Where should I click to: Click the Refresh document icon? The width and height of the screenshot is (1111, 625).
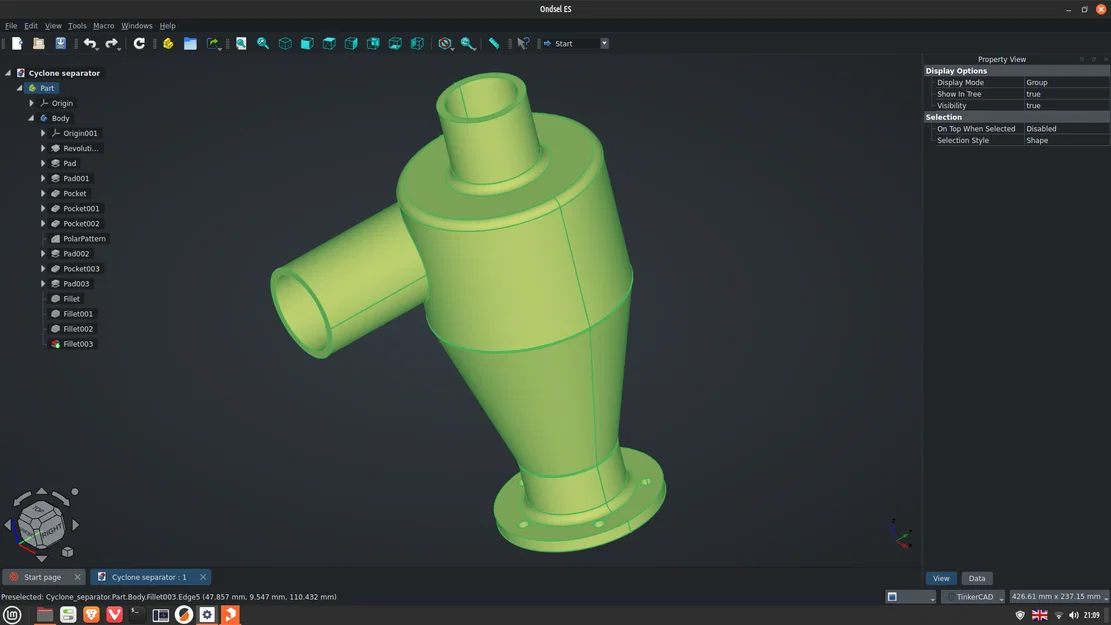coord(139,43)
